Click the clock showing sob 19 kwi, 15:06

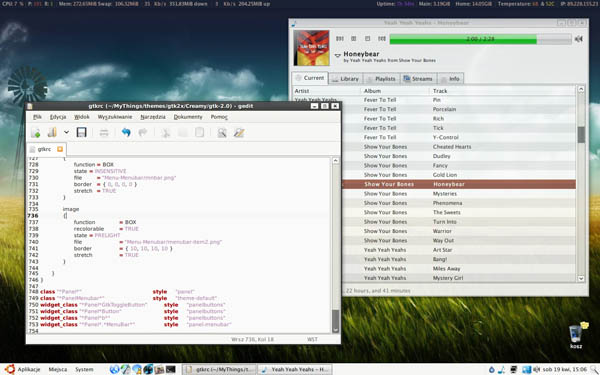pyautogui.click(x=564, y=369)
